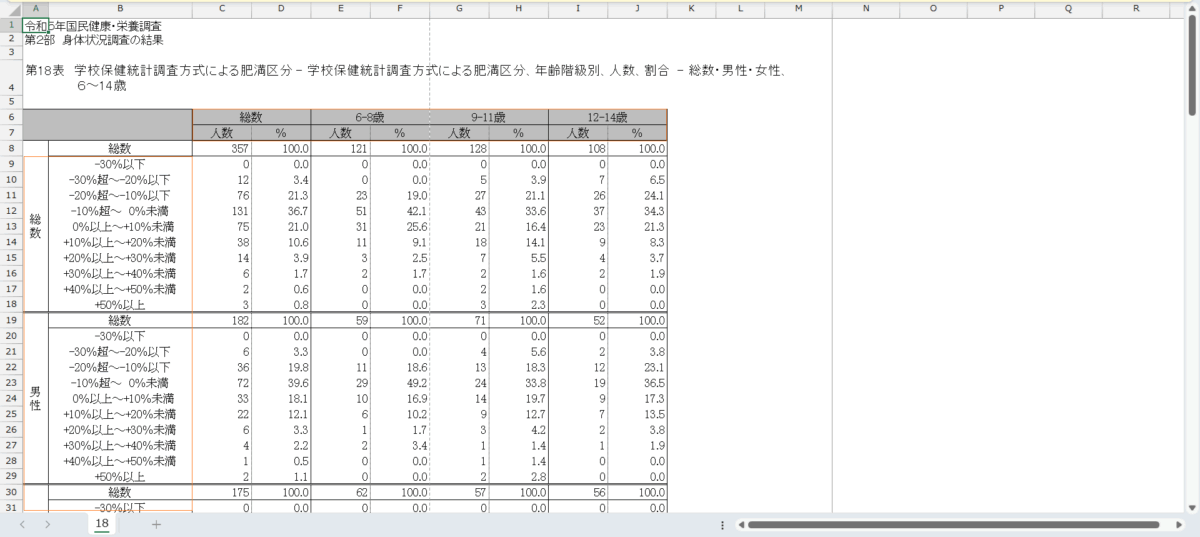
Task: Select column D header
Action: 281,8
